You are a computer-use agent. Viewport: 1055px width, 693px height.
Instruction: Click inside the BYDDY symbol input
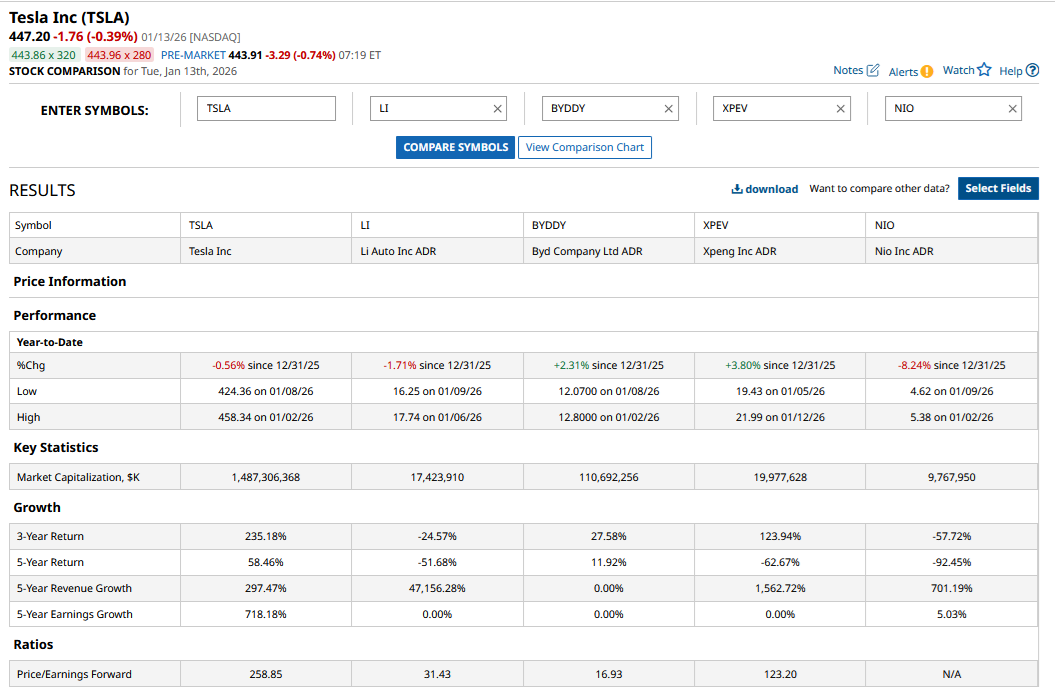600,108
